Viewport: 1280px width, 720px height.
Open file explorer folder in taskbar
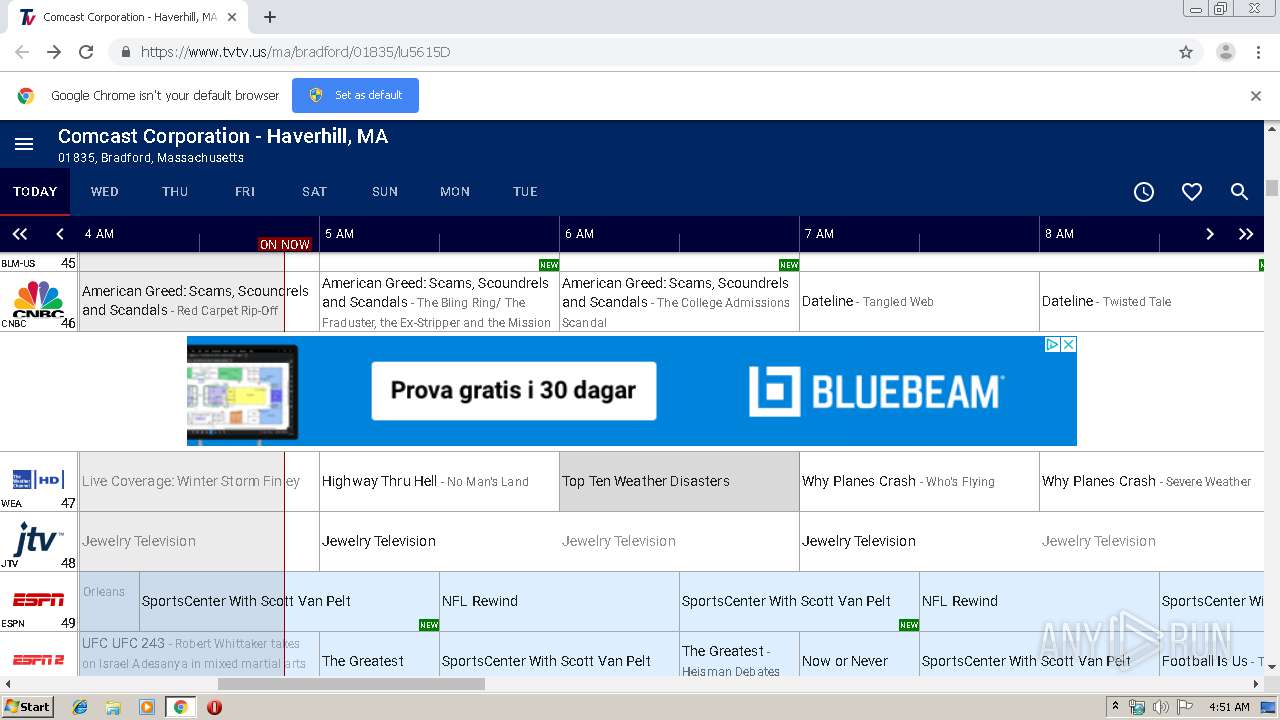(x=113, y=707)
